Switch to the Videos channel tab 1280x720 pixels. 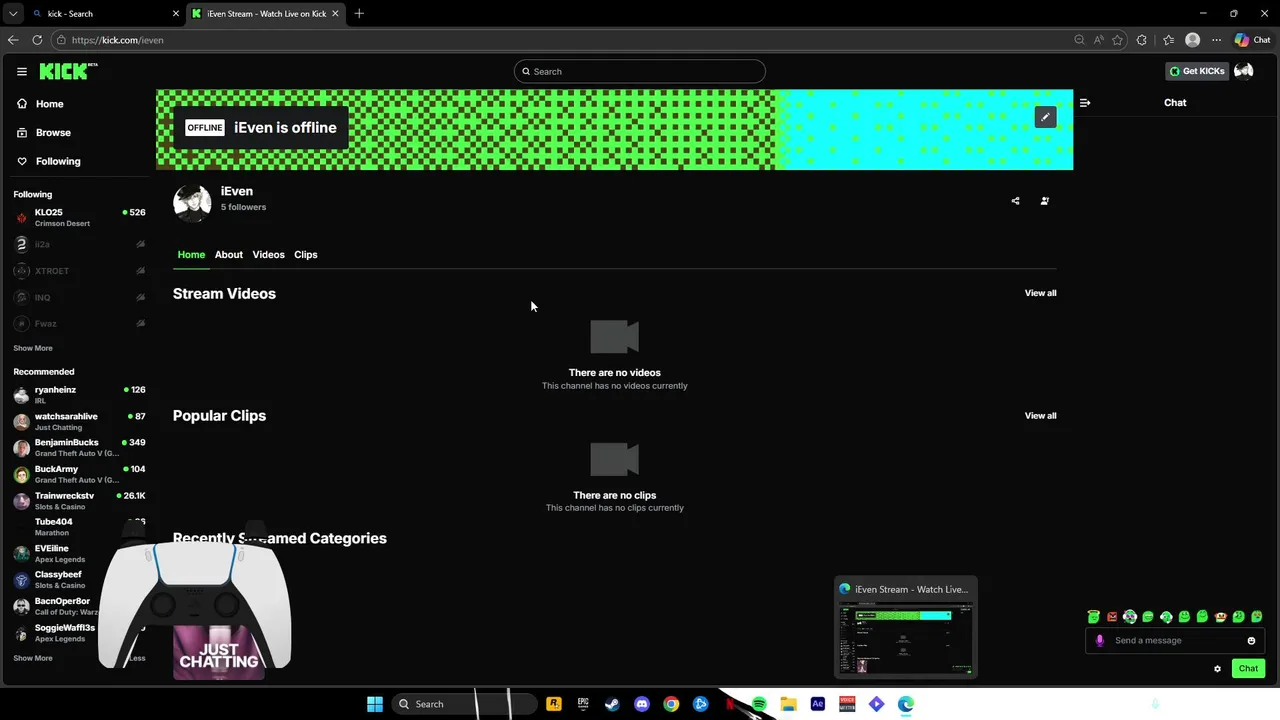[x=268, y=255]
